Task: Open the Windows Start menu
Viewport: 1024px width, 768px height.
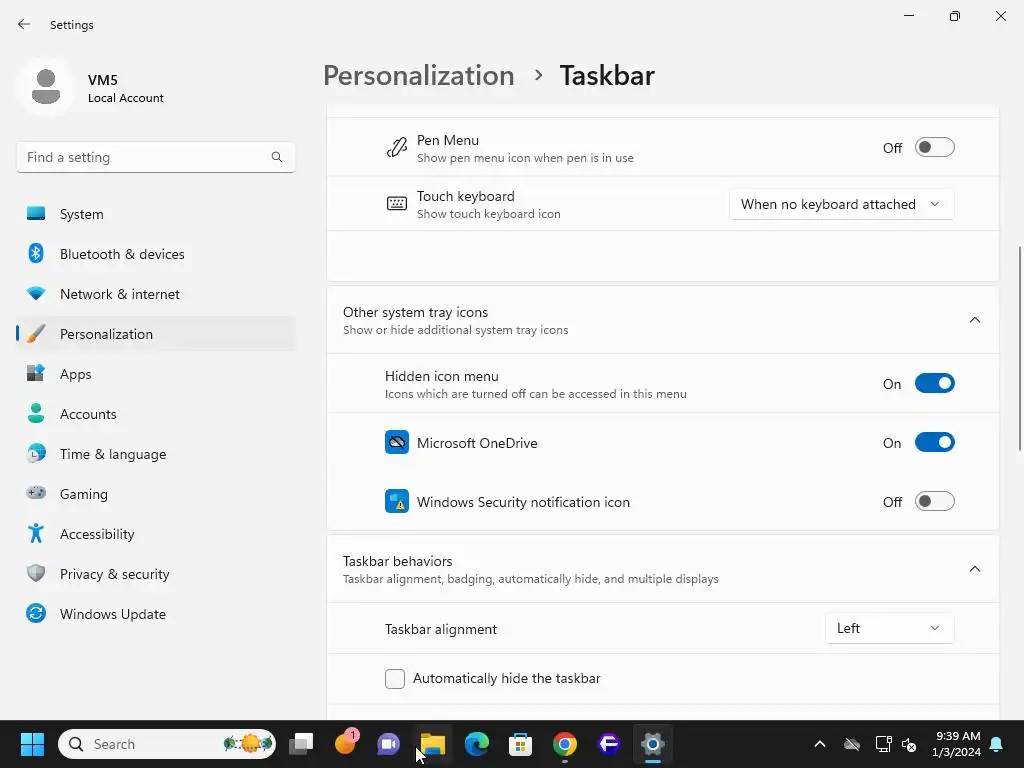Action: (32, 744)
